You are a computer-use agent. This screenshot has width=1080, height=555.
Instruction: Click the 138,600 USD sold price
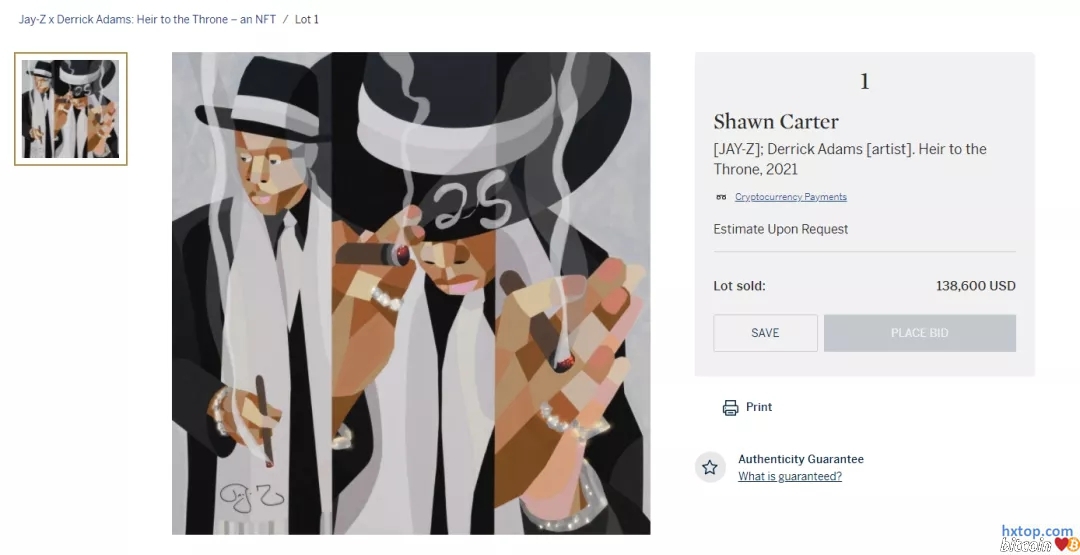click(x=975, y=286)
